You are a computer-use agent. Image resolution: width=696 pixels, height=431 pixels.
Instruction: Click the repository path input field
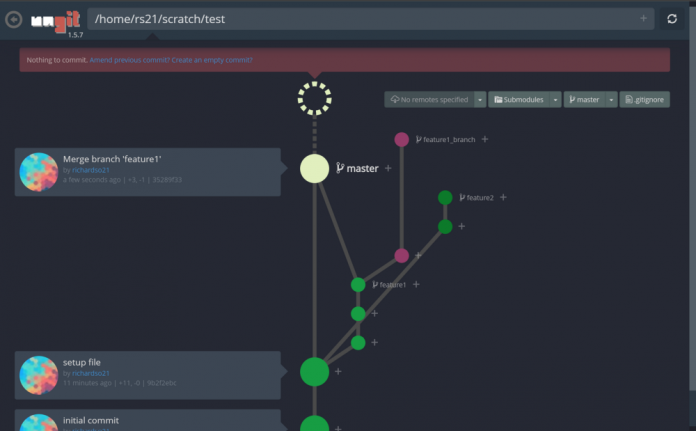(x=360, y=18)
